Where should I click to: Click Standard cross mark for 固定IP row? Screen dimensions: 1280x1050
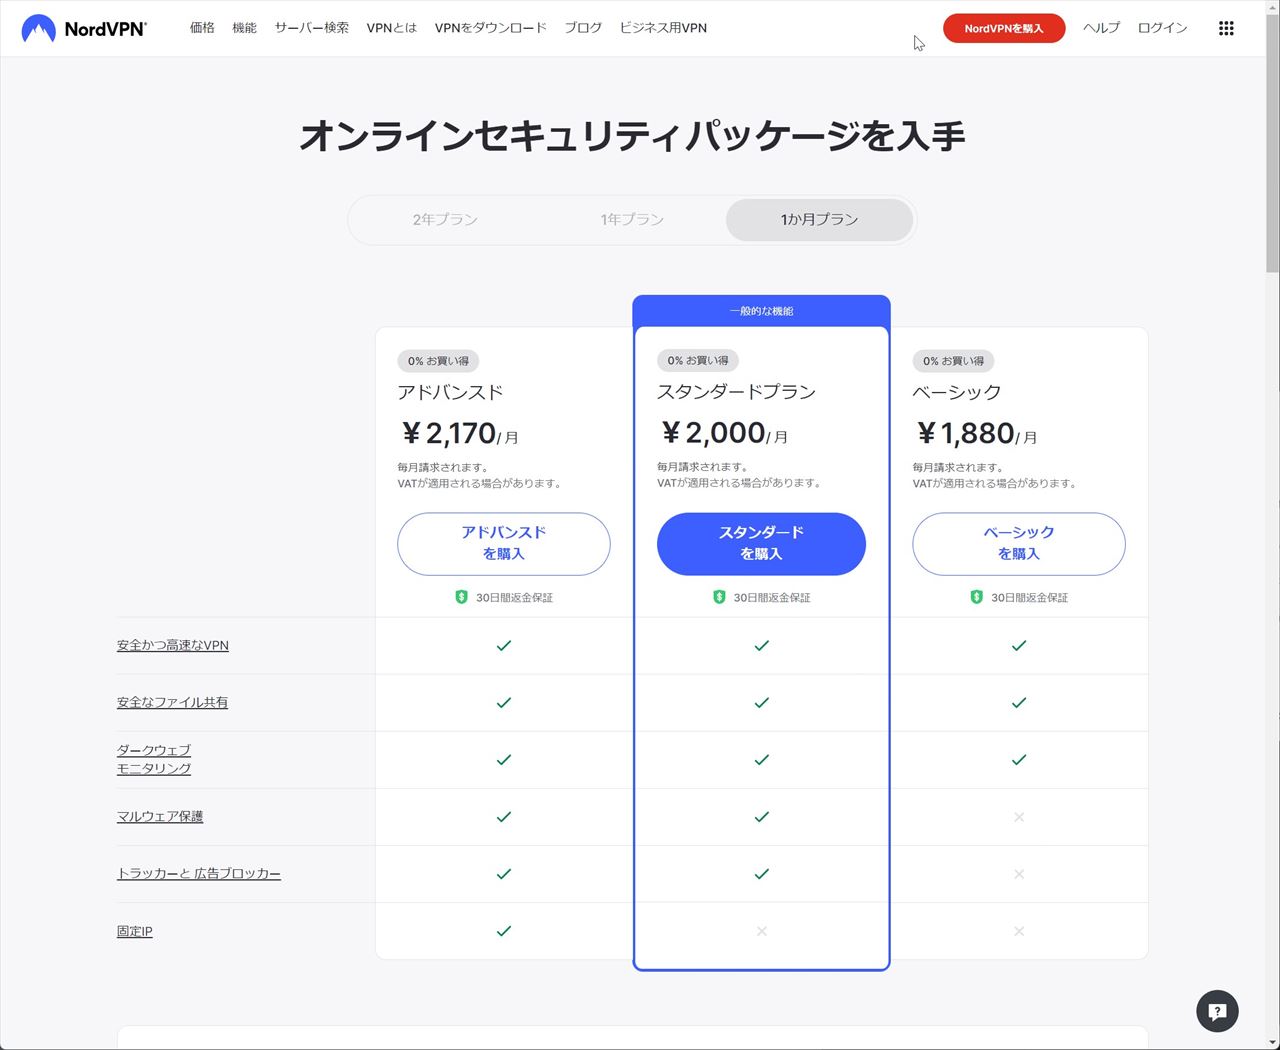click(762, 931)
